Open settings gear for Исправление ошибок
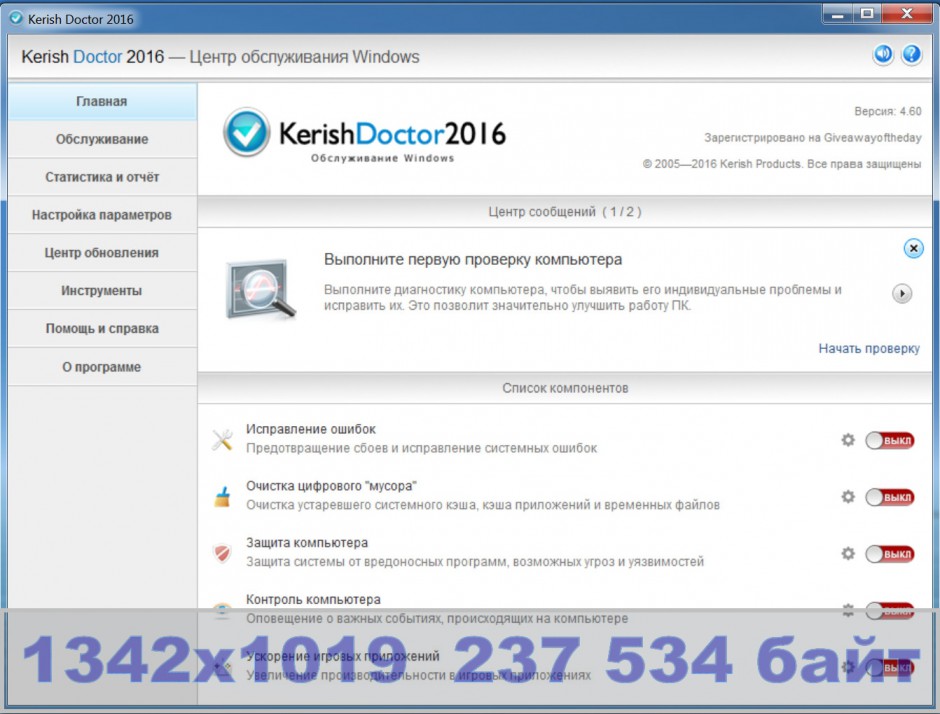 point(848,440)
